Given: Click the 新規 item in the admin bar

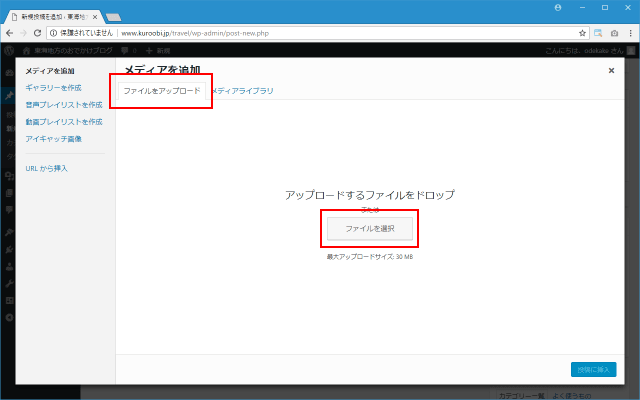Looking at the screenshot, I should [x=158, y=51].
